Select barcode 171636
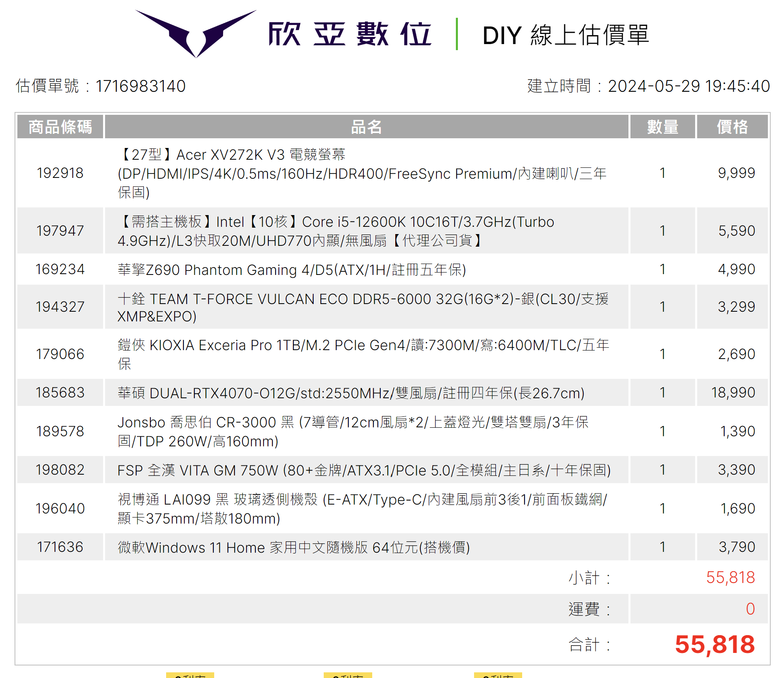Viewport: 780px width, 678px height. click(60, 547)
